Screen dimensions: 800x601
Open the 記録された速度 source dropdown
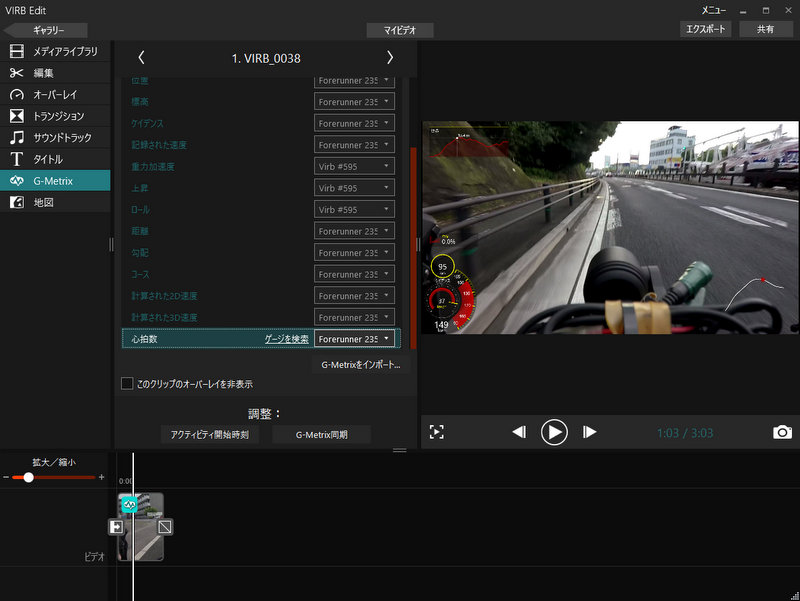354,145
